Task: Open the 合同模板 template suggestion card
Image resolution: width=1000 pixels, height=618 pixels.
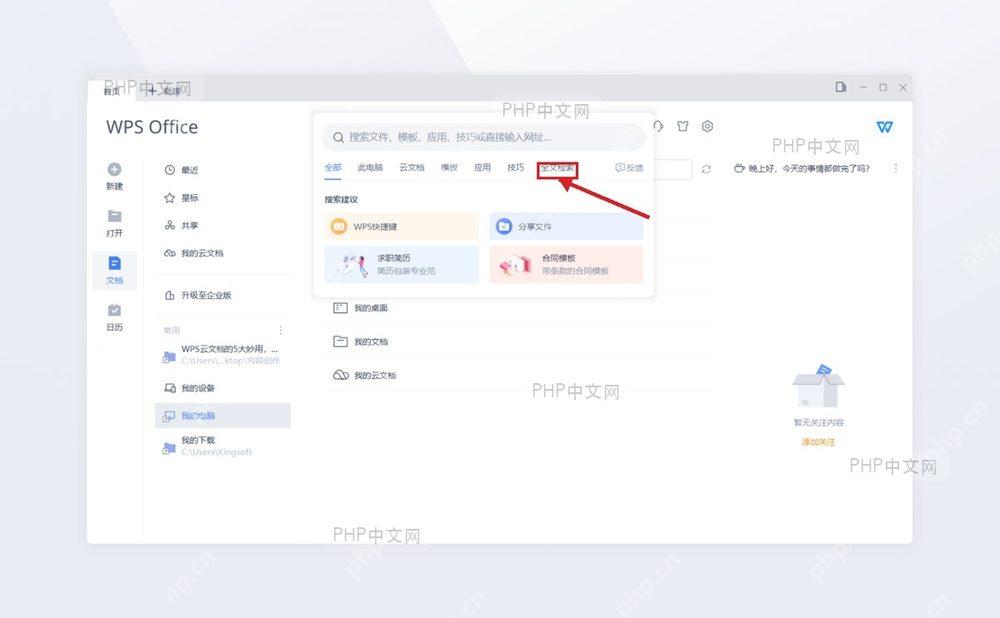Action: [566, 264]
